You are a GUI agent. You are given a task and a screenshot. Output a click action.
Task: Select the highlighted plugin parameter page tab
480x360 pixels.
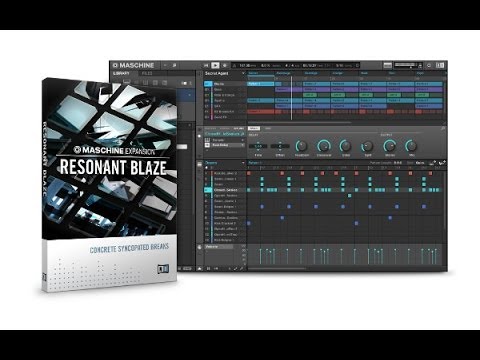(x=254, y=128)
